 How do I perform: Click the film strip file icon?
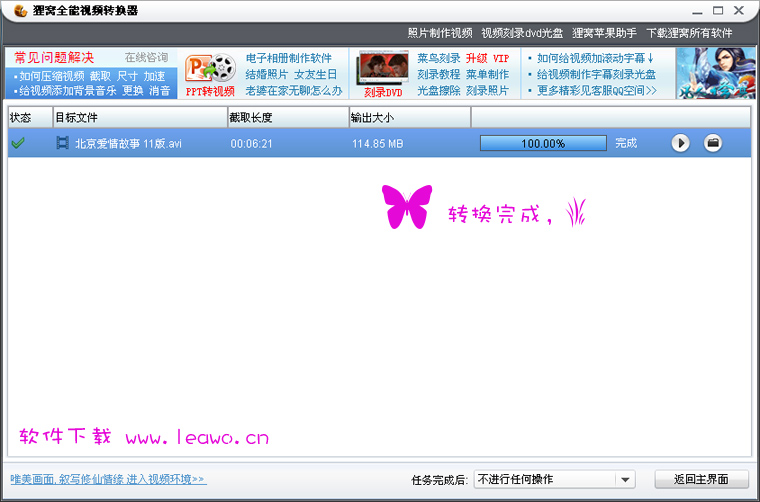click(63, 143)
